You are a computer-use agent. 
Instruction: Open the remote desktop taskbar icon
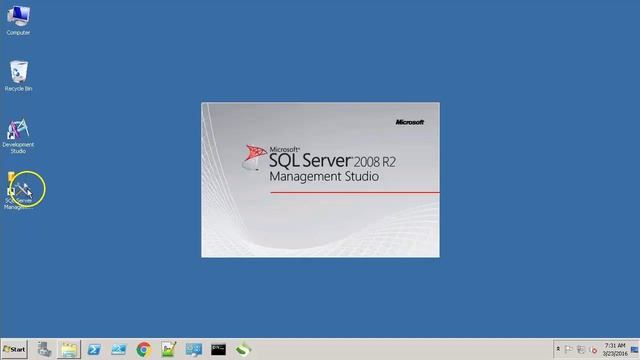193,349
